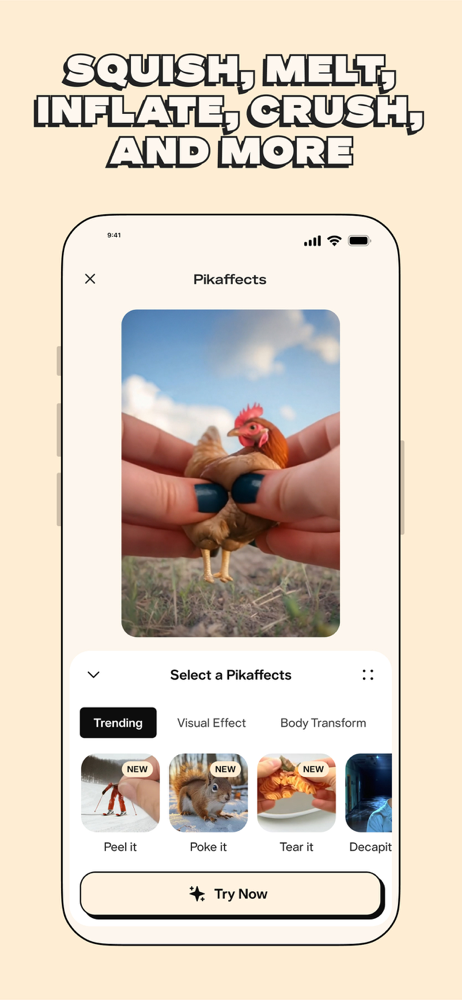Screen dimensions: 462x1000
Task: Collapse the Select a Pikaffects panel chevron
Action: pyautogui.click(x=94, y=675)
